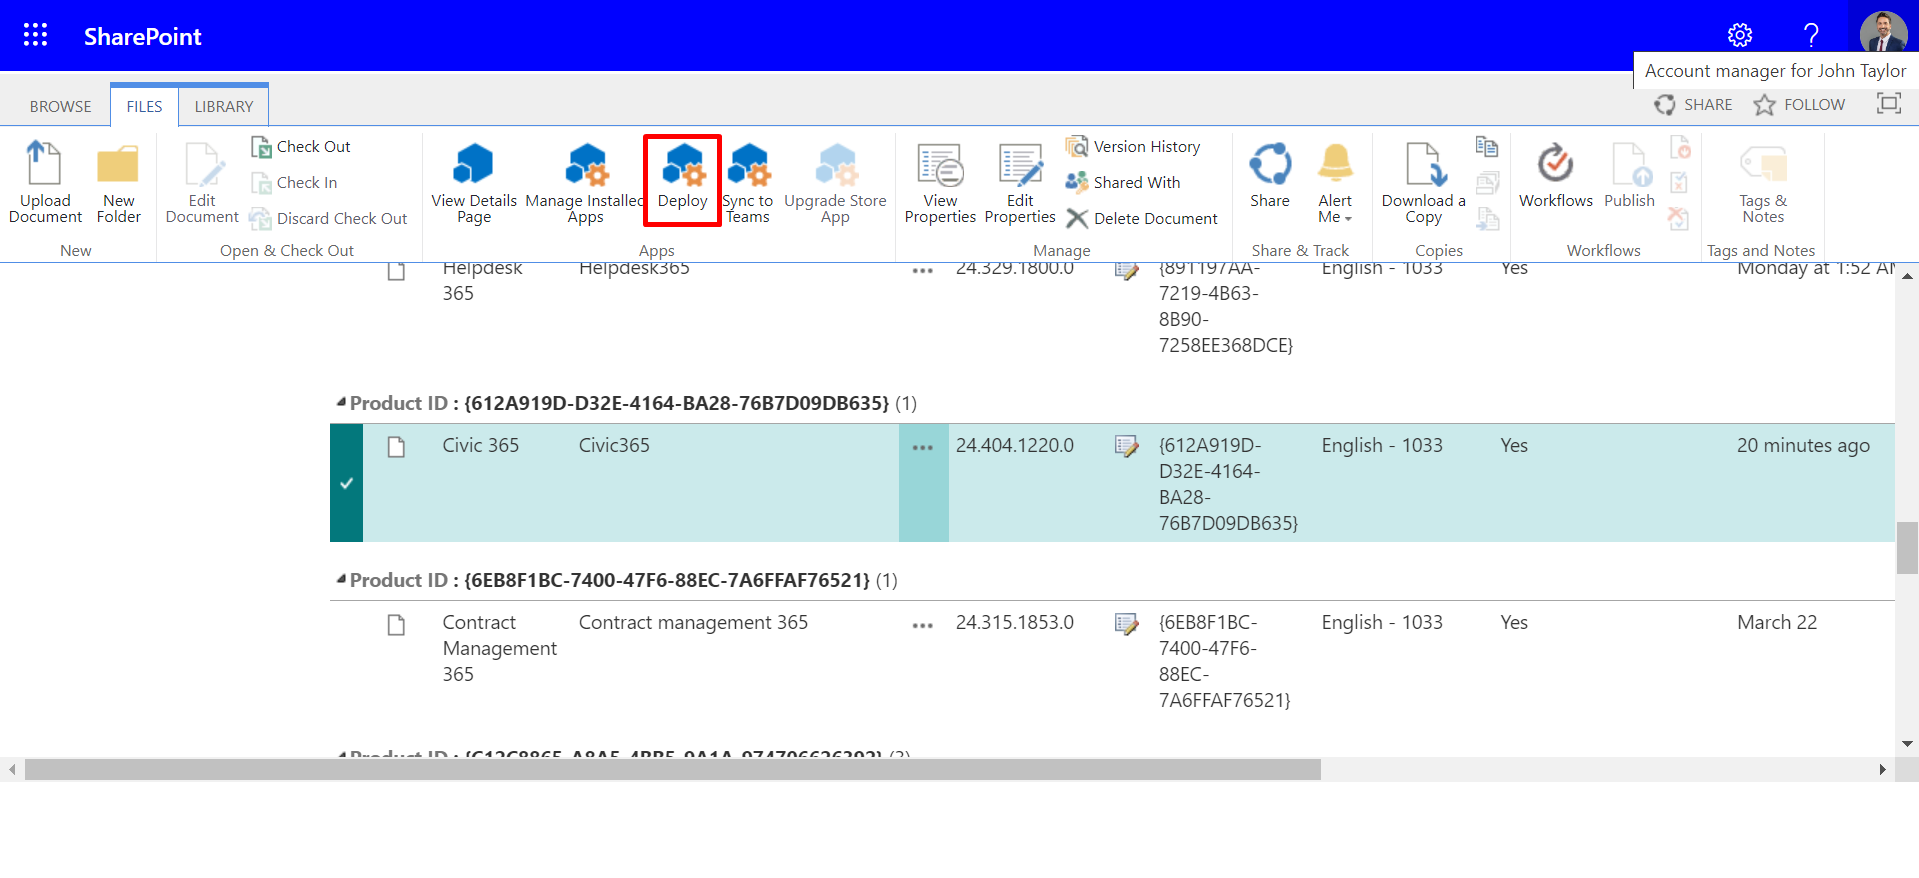1919x878 pixels.
Task: Click the vertical scrollbar thumb
Action: click(1907, 547)
